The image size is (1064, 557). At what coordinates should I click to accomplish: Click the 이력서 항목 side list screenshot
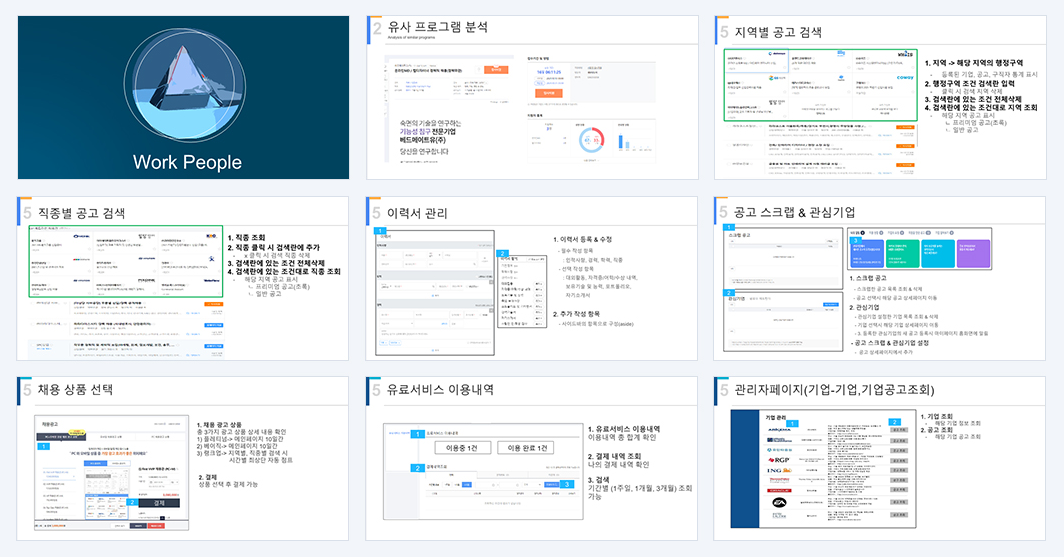[522, 290]
